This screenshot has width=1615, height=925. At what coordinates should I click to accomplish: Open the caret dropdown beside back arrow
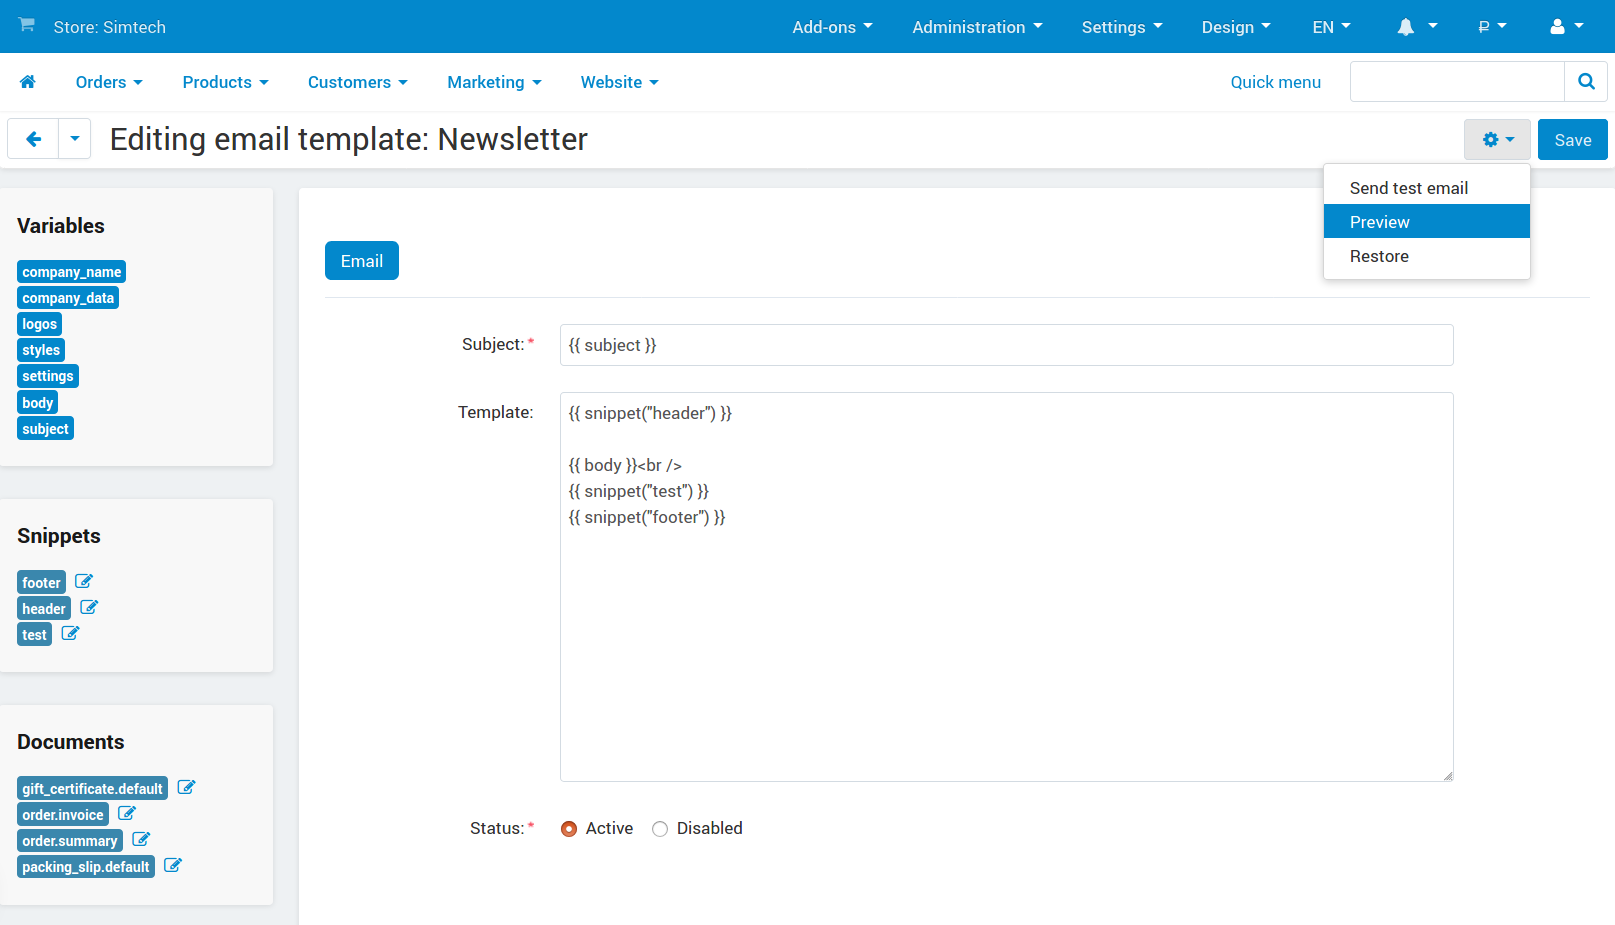click(75, 139)
